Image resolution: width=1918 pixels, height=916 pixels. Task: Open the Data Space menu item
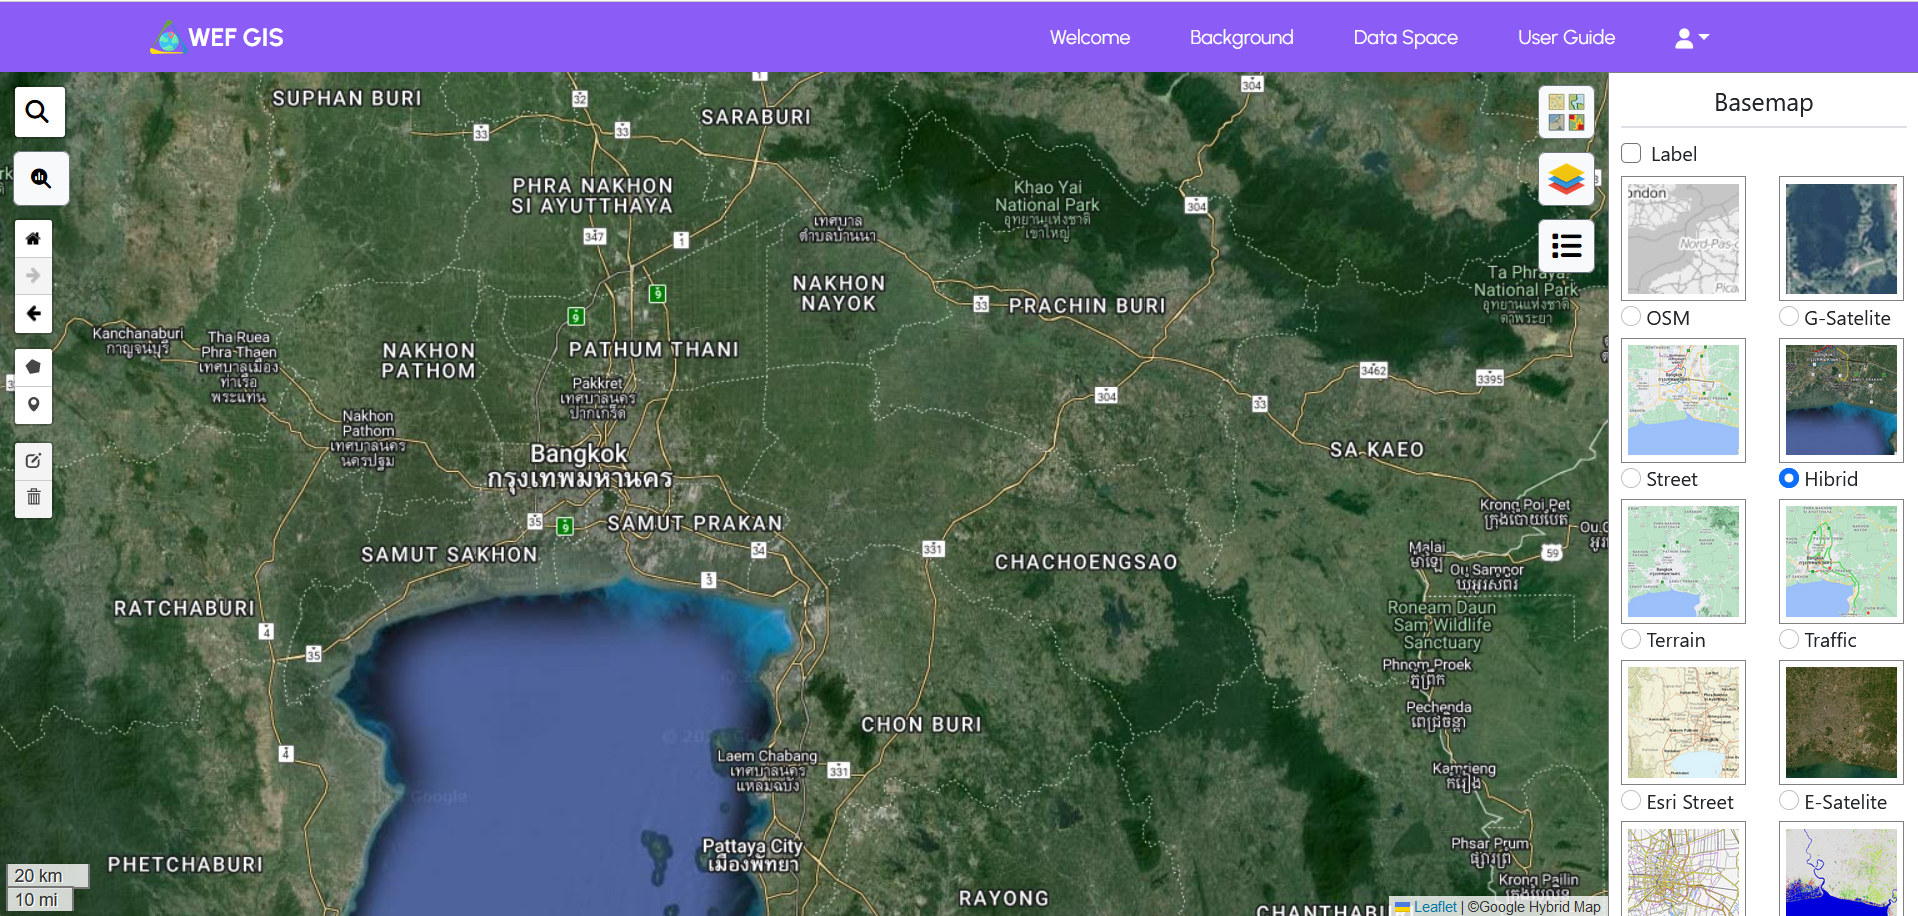coord(1405,38)
